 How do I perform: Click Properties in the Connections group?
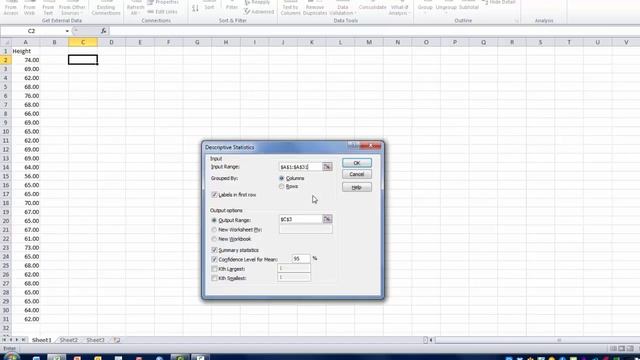click(163, 2)
